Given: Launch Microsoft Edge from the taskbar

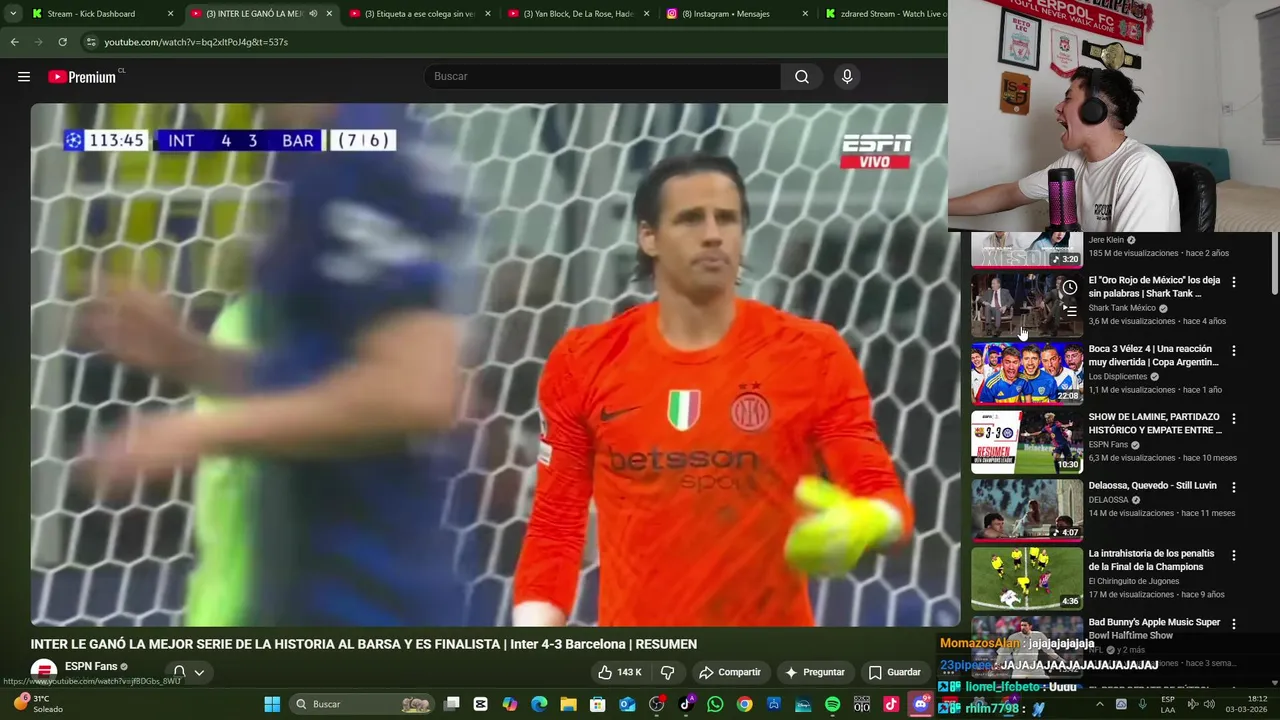Looking at the screenshot, I should [x=539, y=704].
